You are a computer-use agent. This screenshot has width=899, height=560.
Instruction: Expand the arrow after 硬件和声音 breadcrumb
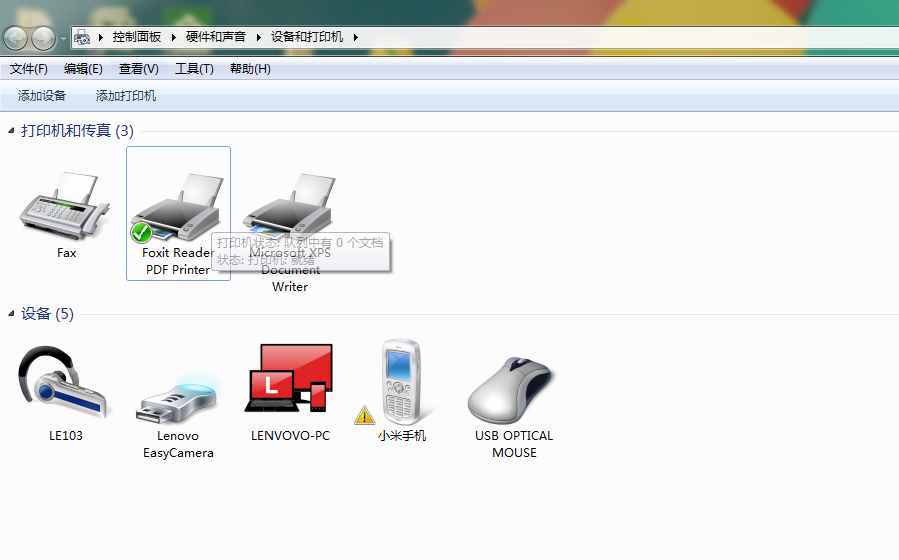point(258,38)
